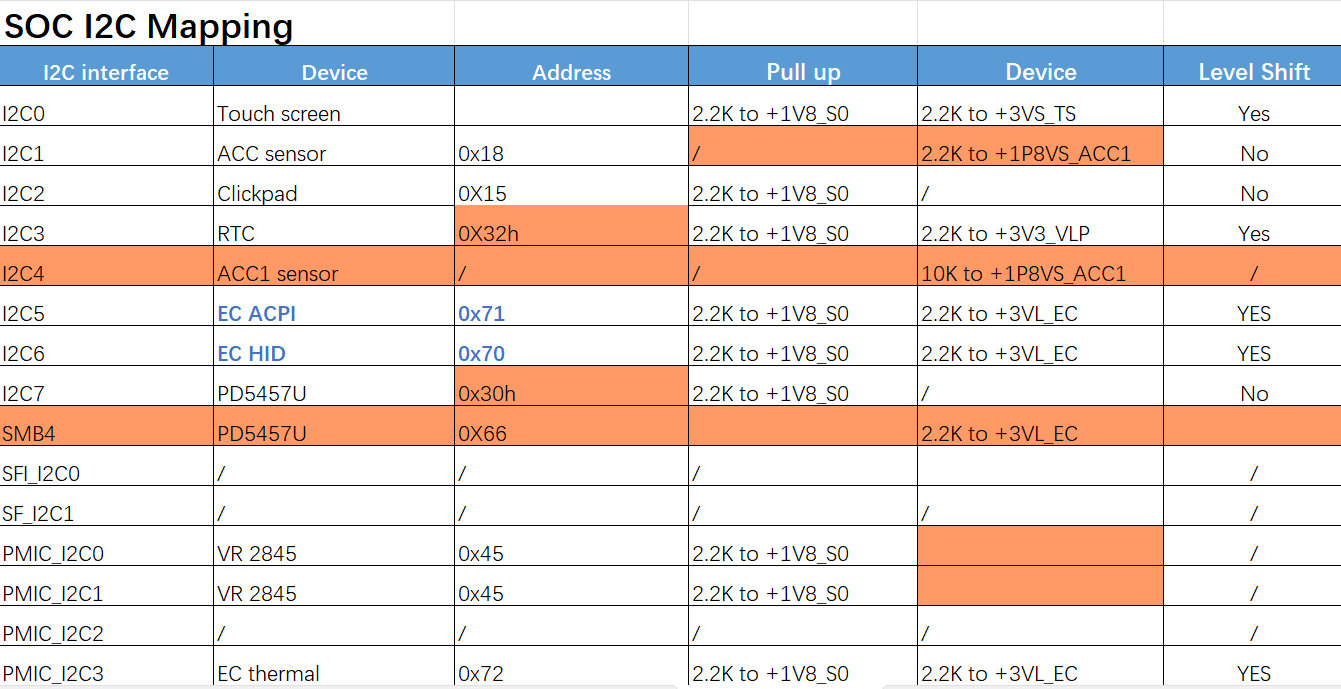The height and width of the screenshot is (689, 1341).
Task: Click the blue EC ACPI cell
Action: [334, 306]
